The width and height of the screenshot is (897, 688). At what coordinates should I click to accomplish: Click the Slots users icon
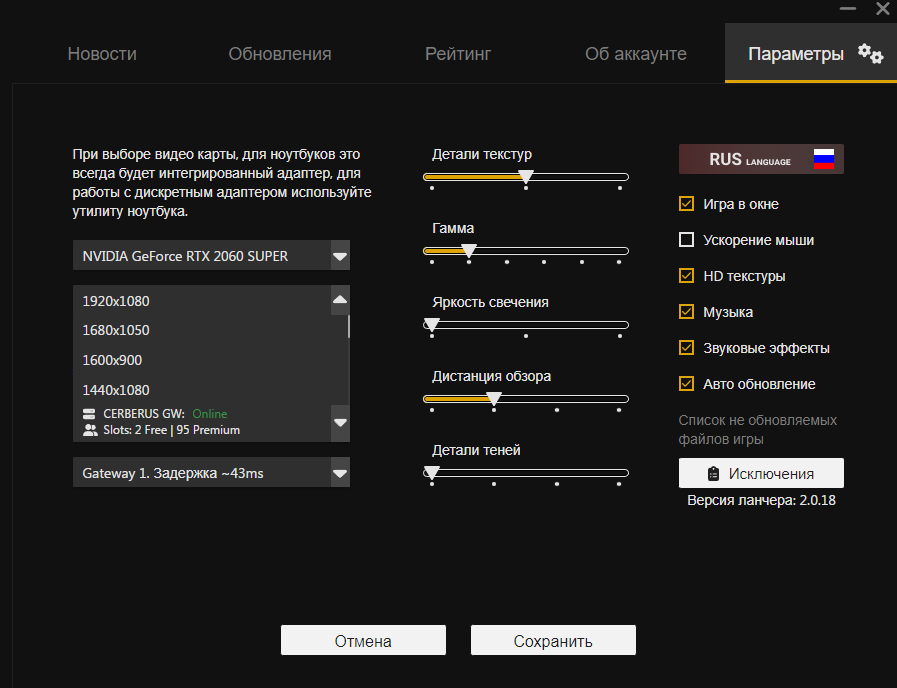pos(90,430)
